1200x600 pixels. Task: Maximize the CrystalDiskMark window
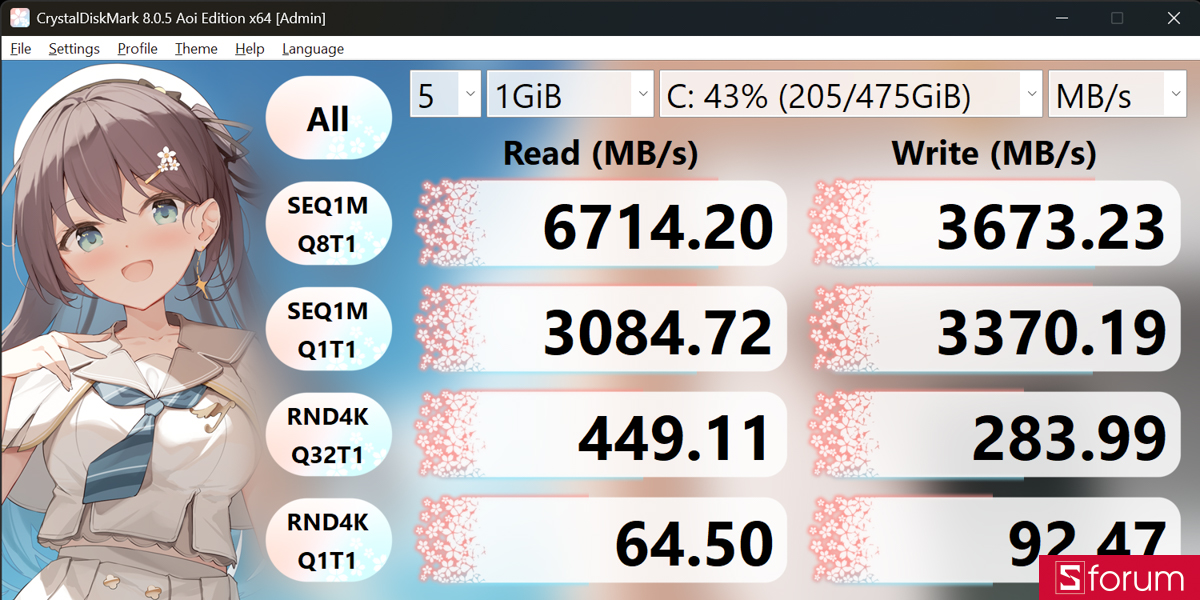point(1117,18)
